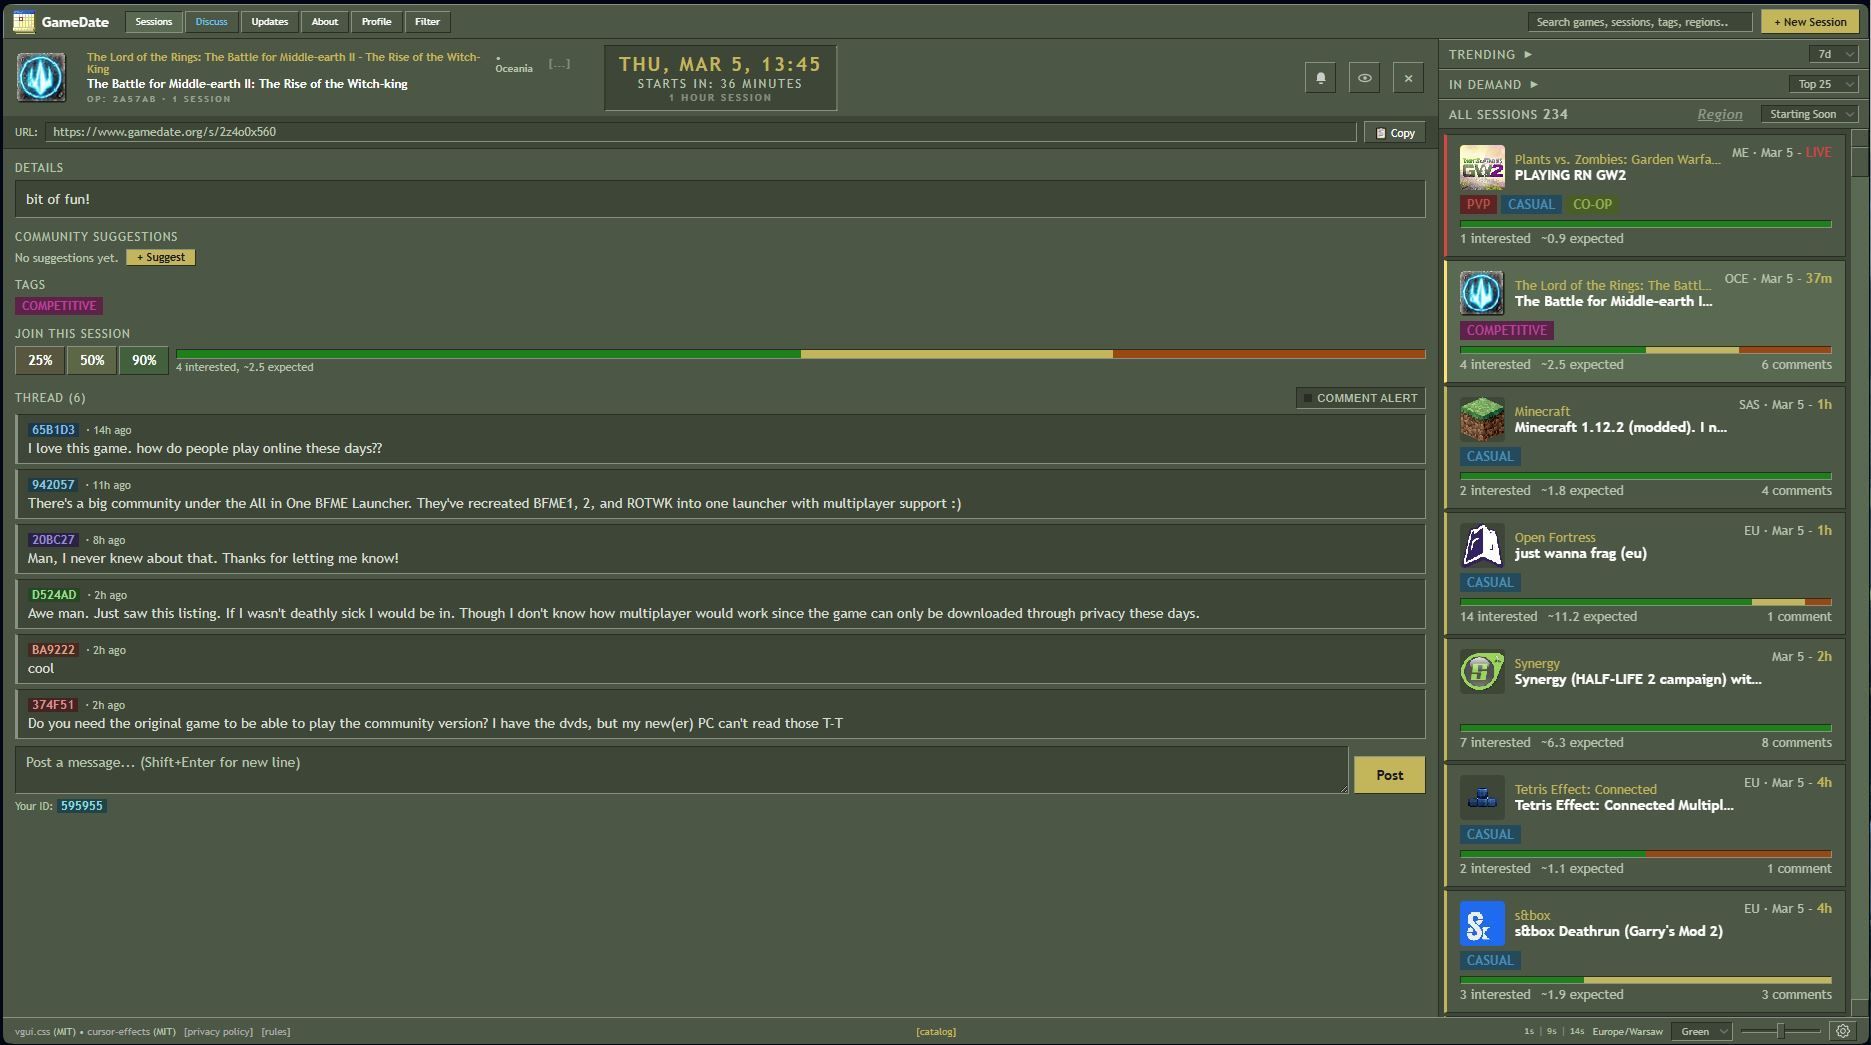The image size is (1871, 1045).
Task: Select the 90% join likelihood option
Action: click(x=144, y=360)
